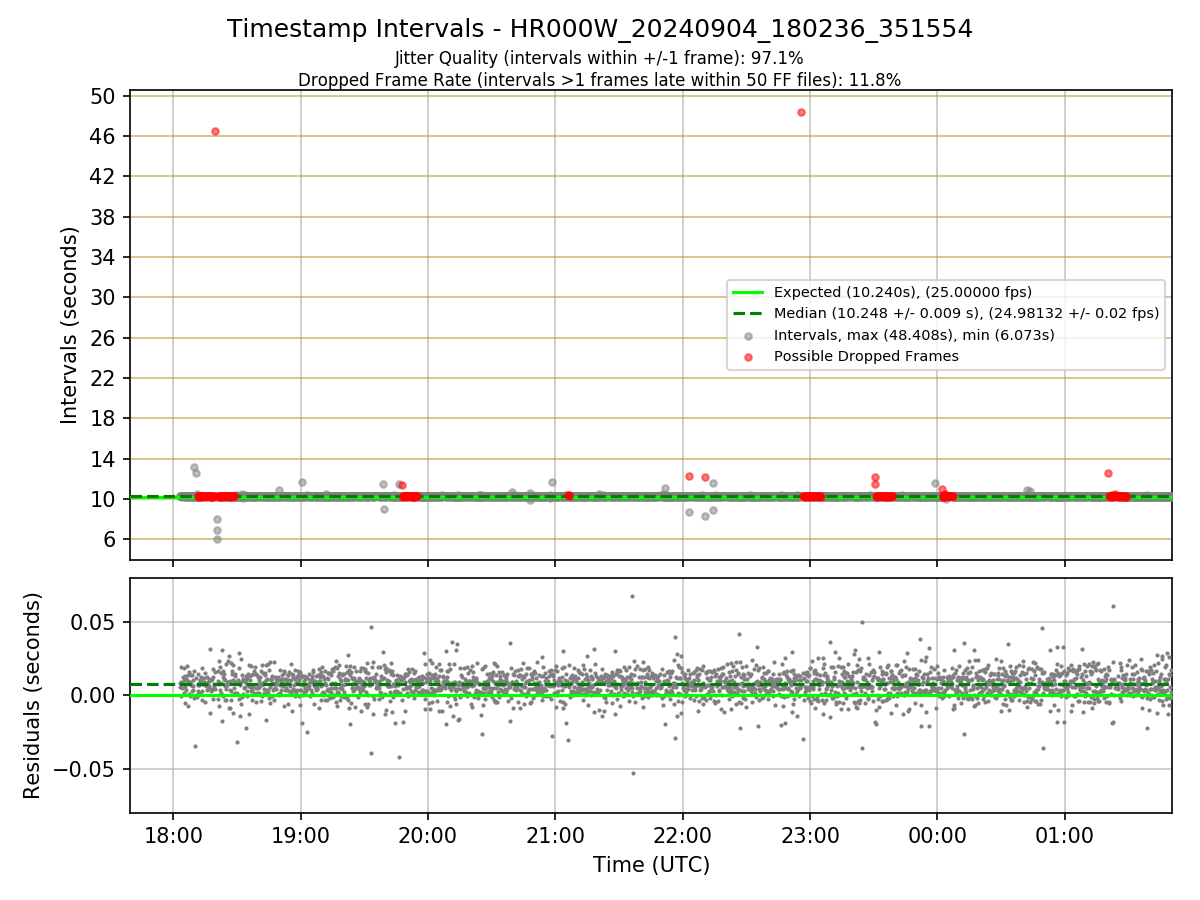Click the 'Dropped Frame Rate' subtitle line

click(x=600, y=80)
